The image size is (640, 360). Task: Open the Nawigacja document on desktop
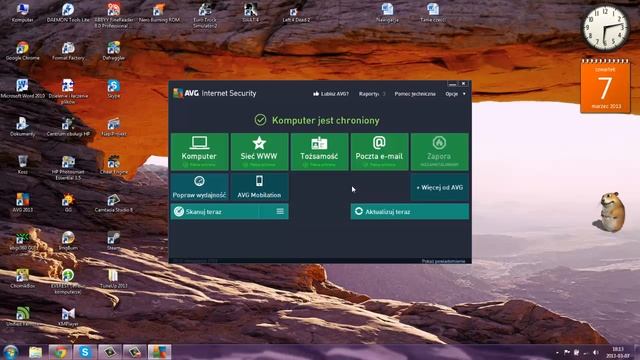pos(387,12)
